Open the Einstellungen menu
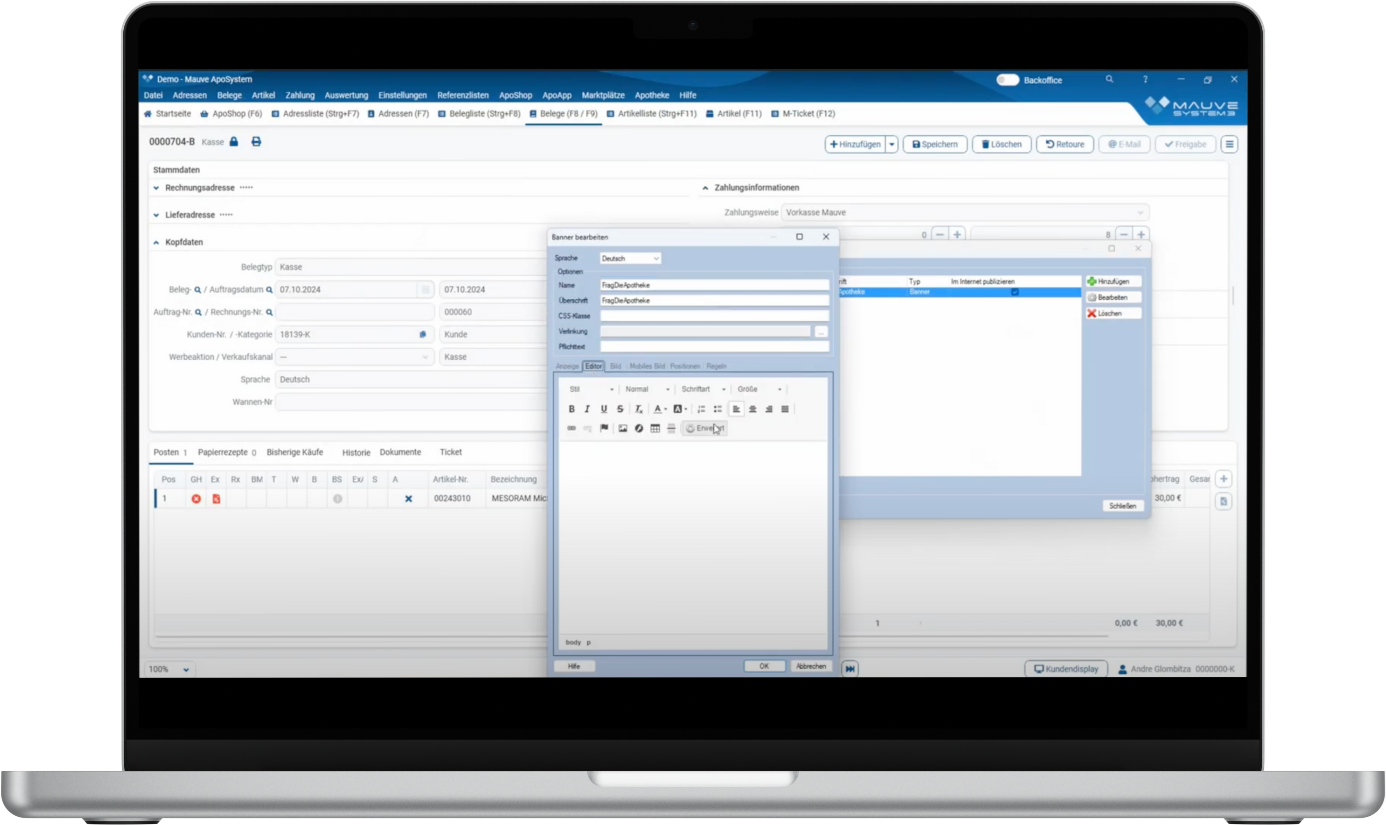This screenshot has height=825, width=1386. [x=402, y=95]
